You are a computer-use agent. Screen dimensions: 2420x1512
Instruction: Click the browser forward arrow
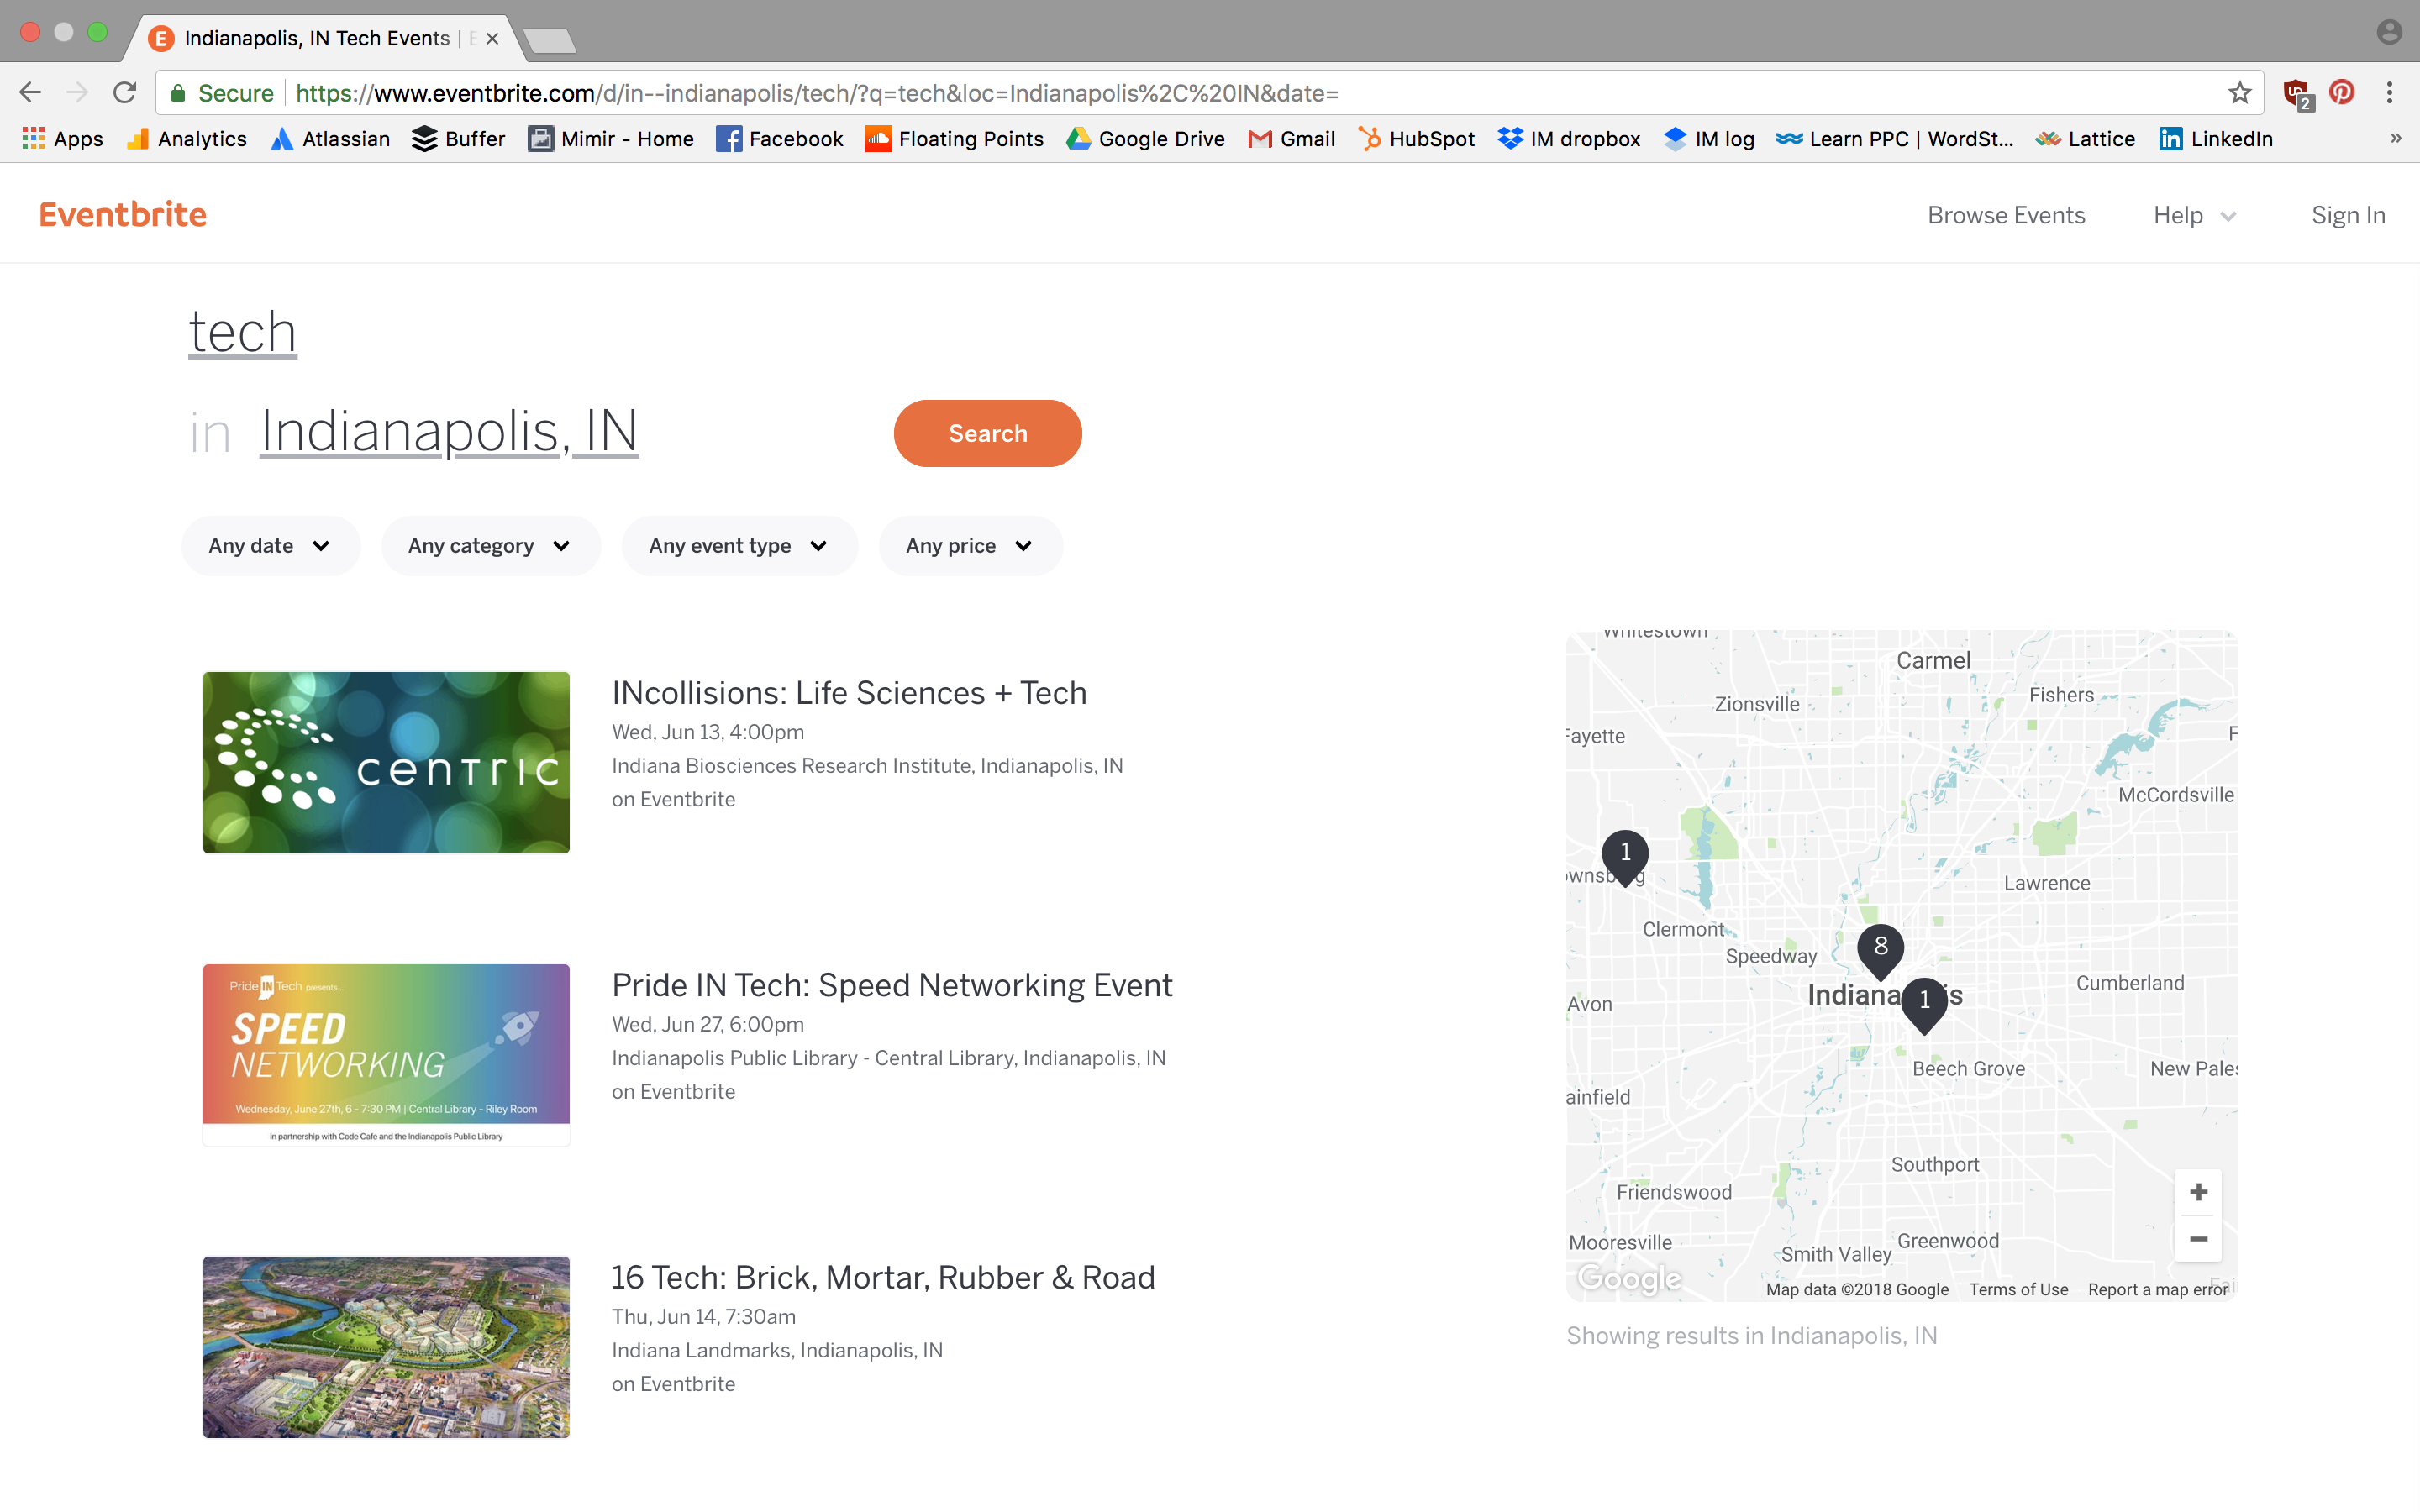coord(77,93)
